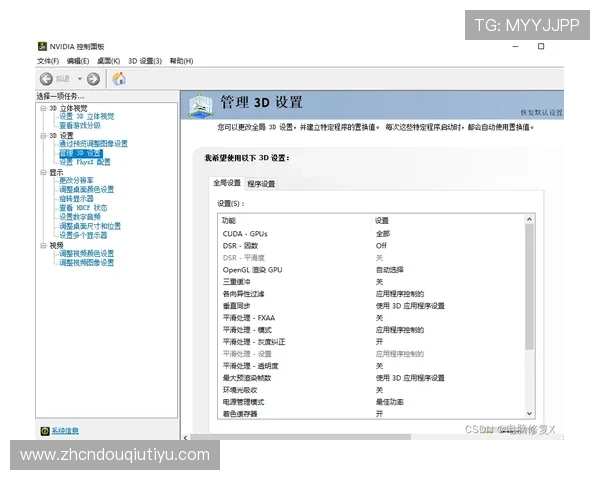Click the forward arrow navigation button
Viewport: 600px width, 480px height.
93,79
